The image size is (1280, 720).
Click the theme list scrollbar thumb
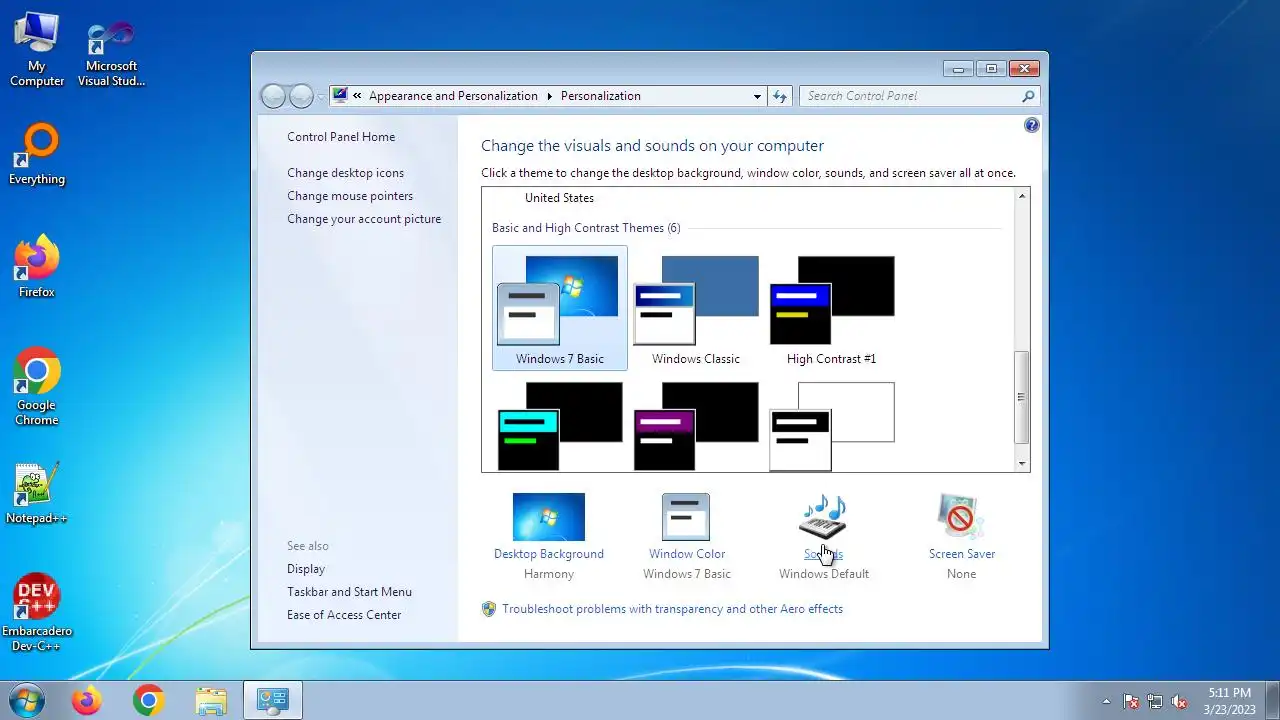[1021, 397]
